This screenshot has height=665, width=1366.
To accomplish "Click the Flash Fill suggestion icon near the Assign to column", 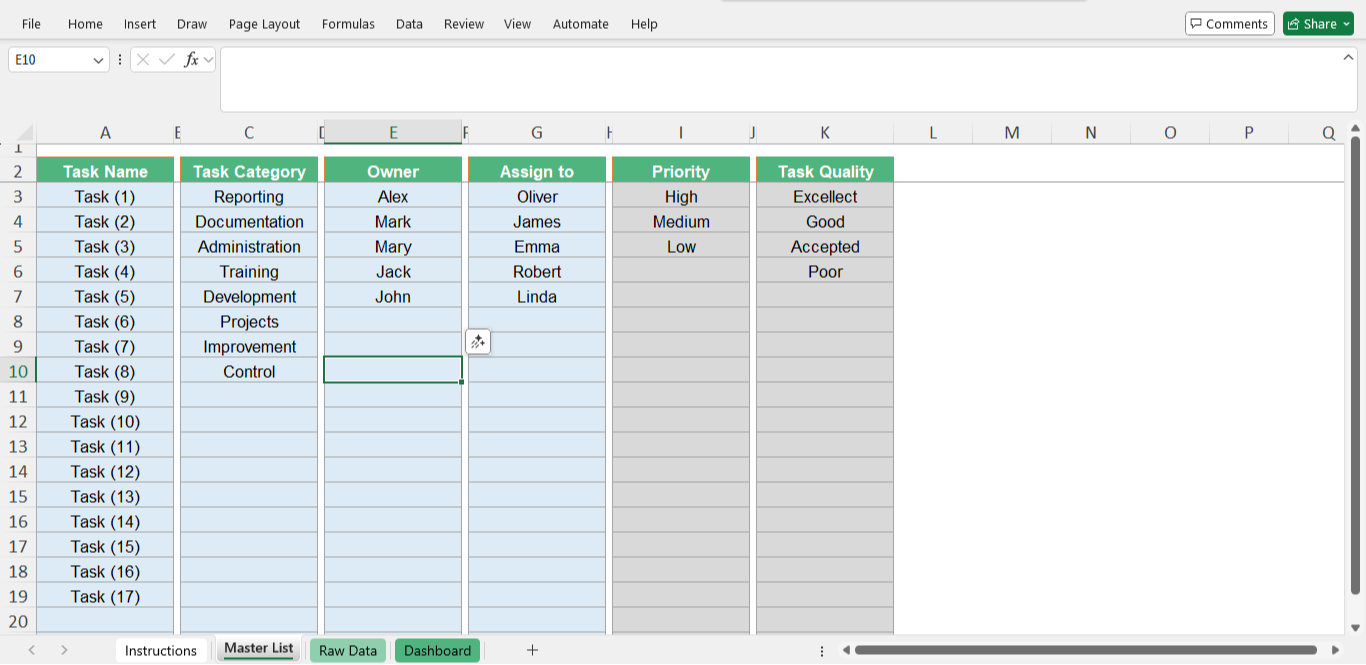I will click(478, 341).
